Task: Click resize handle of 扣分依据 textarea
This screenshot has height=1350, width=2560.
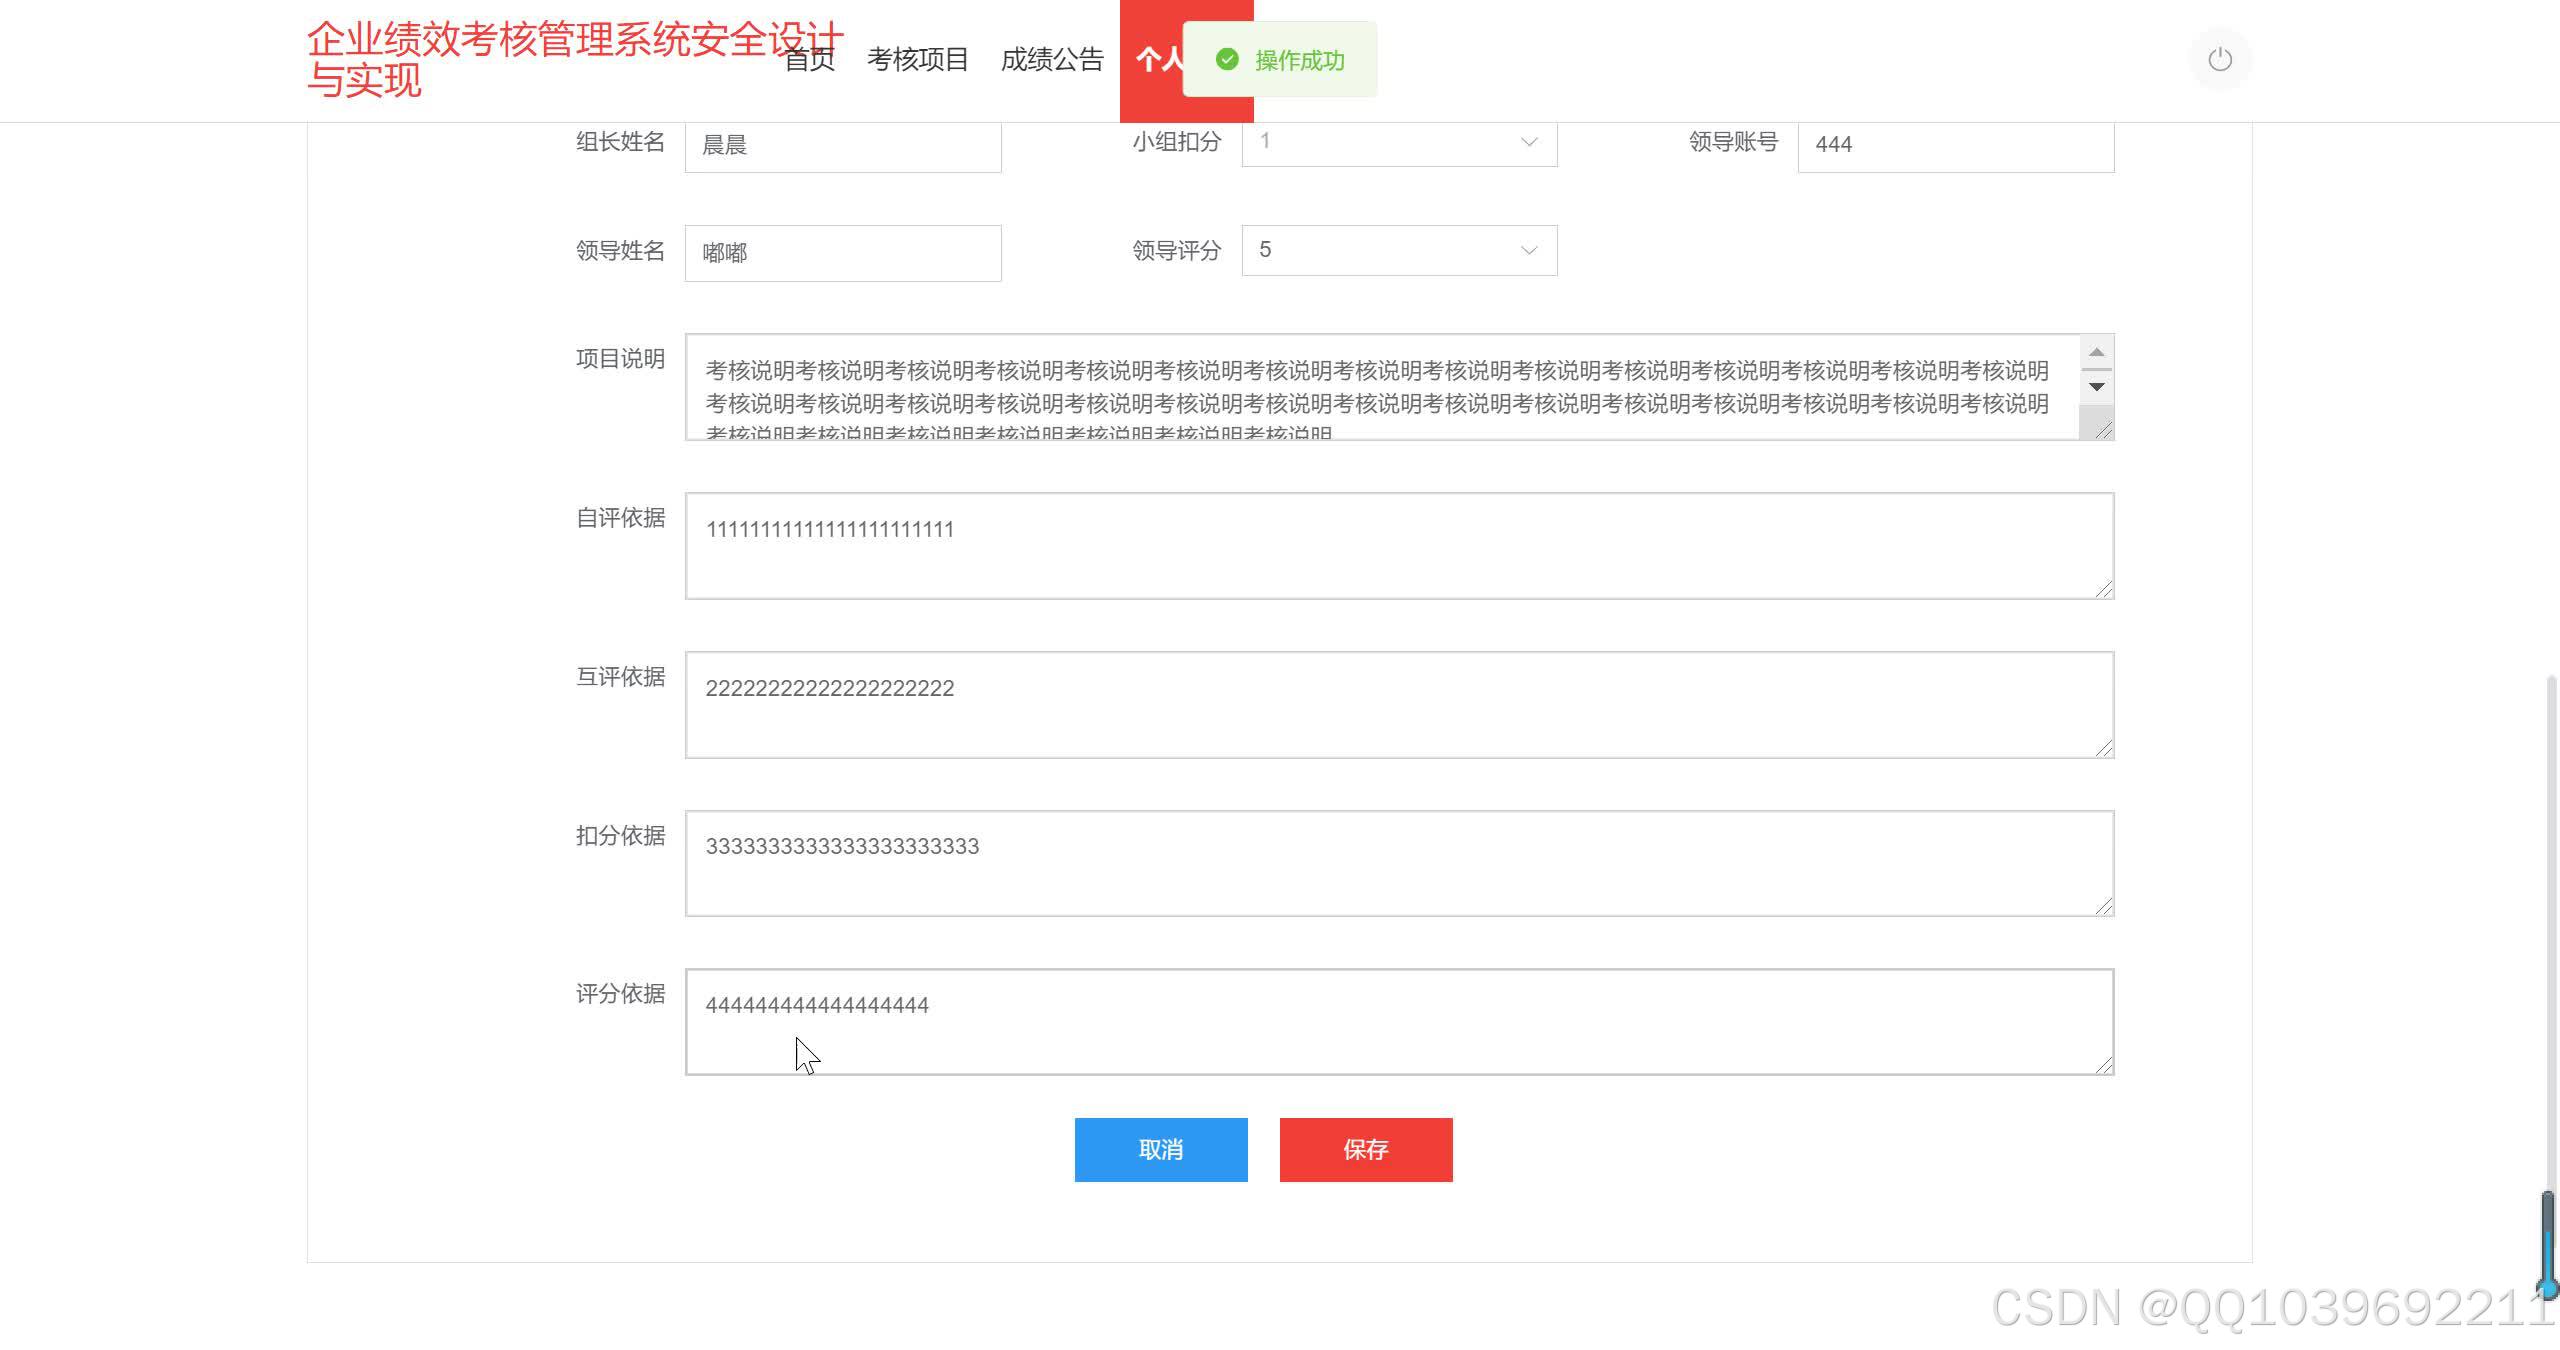Action: click(2103, 906)
